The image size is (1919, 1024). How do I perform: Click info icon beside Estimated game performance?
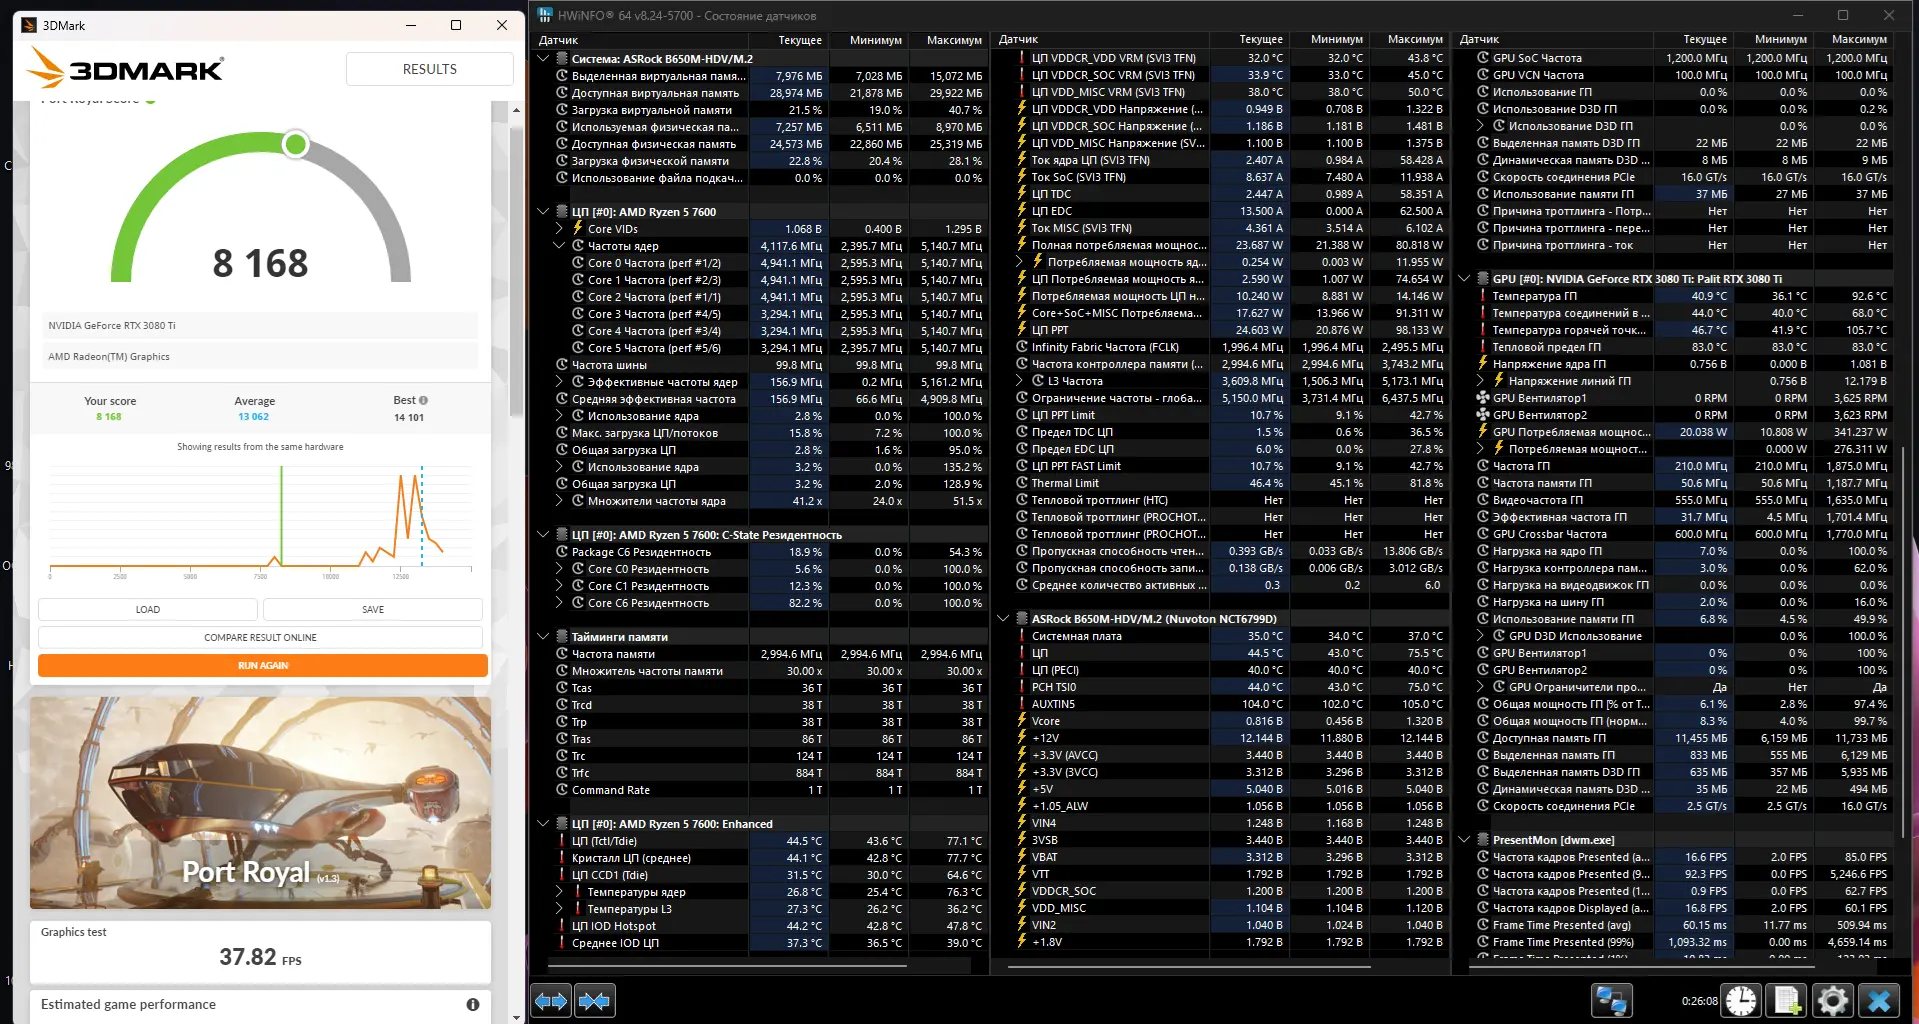tap(473, 1004)
